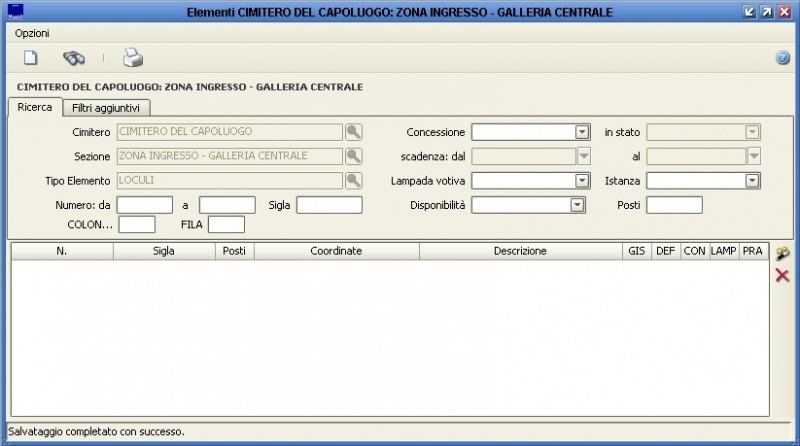Open help with the blue question icon
Screen dimensions: 800x446
pos(783,58)
